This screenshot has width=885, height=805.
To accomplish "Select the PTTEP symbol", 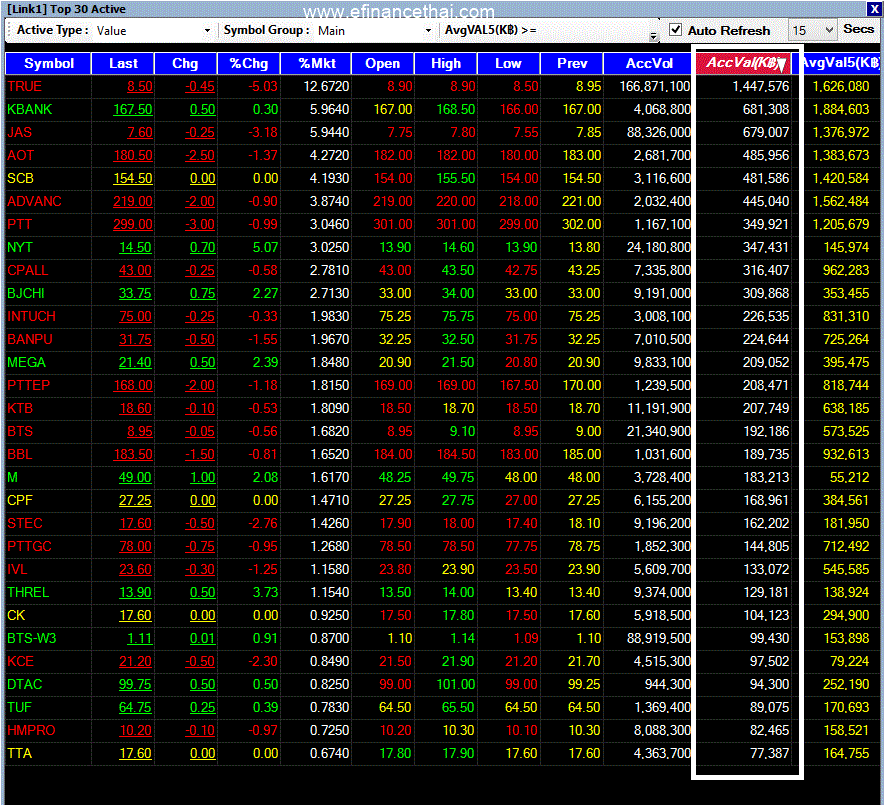I will coord(29,386).
